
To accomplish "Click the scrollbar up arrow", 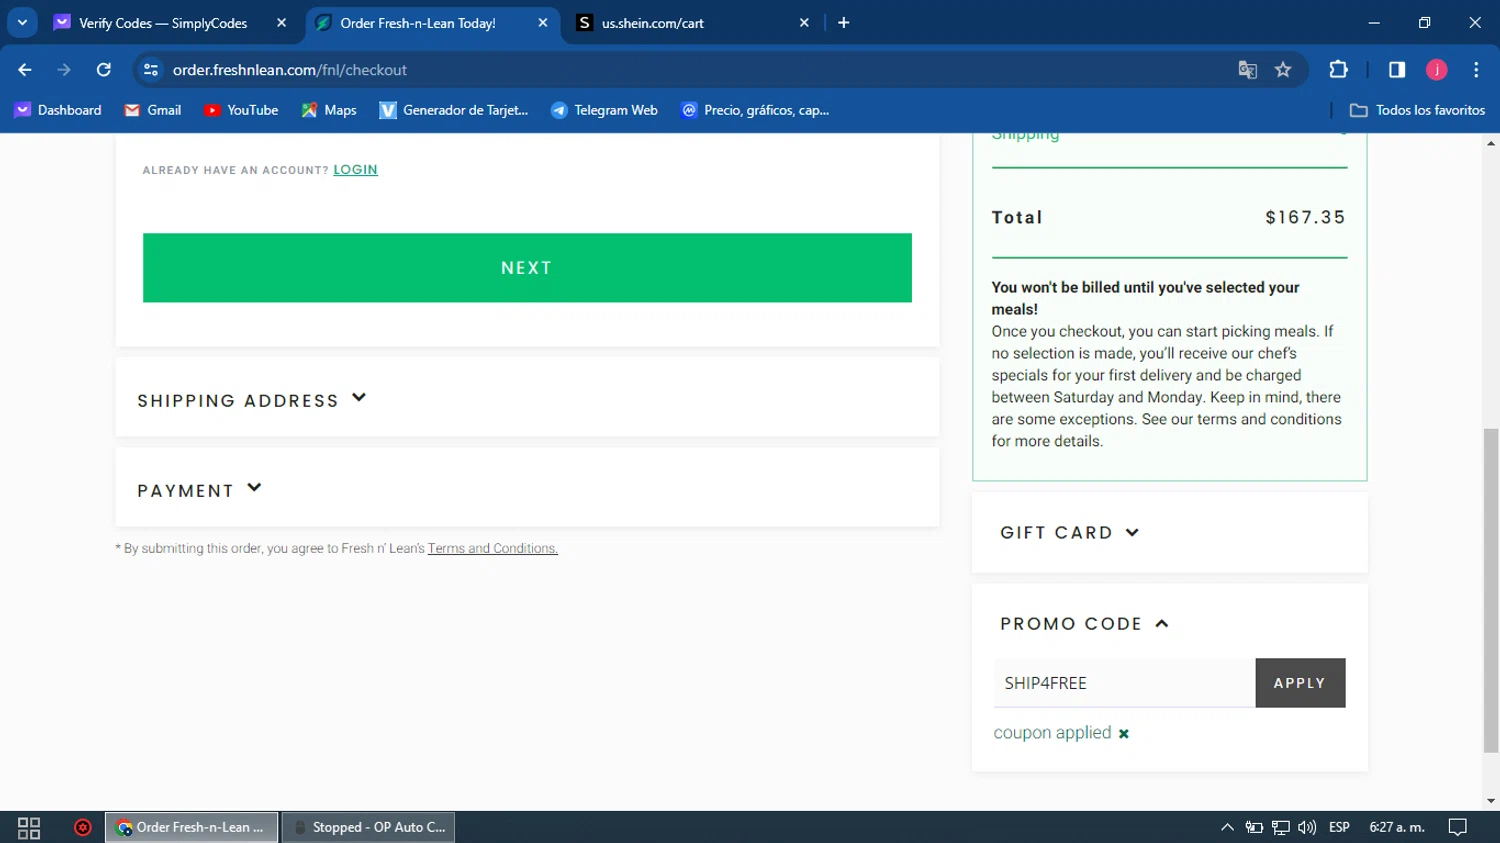I will 1491,143.
